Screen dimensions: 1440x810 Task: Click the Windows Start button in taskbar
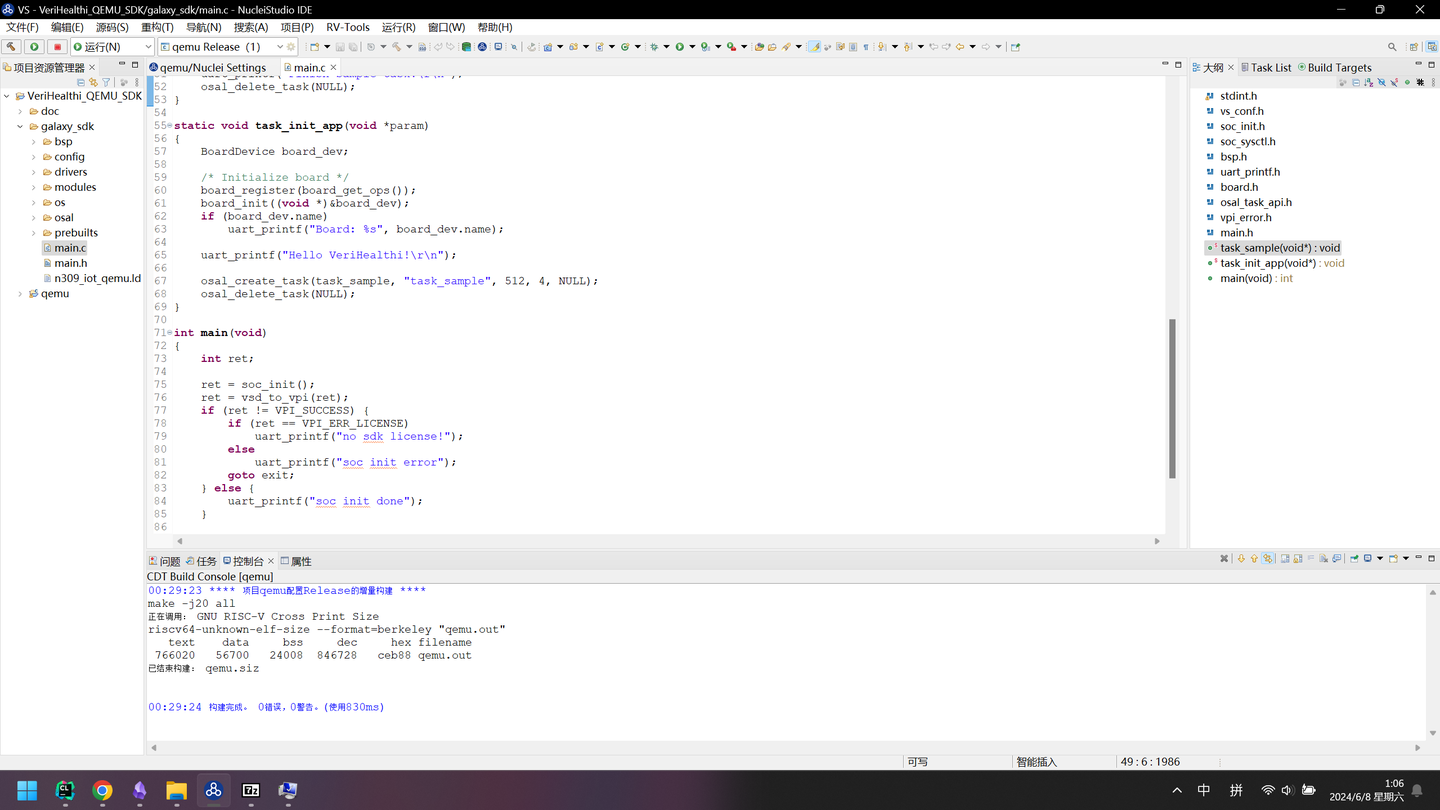(x=27, y=790)
